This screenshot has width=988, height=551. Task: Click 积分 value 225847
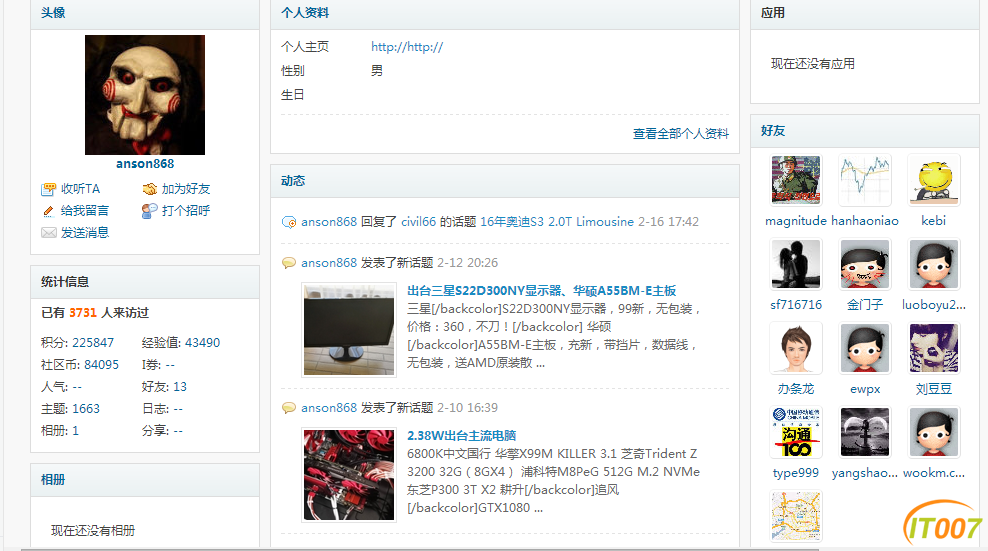[93, 343]
